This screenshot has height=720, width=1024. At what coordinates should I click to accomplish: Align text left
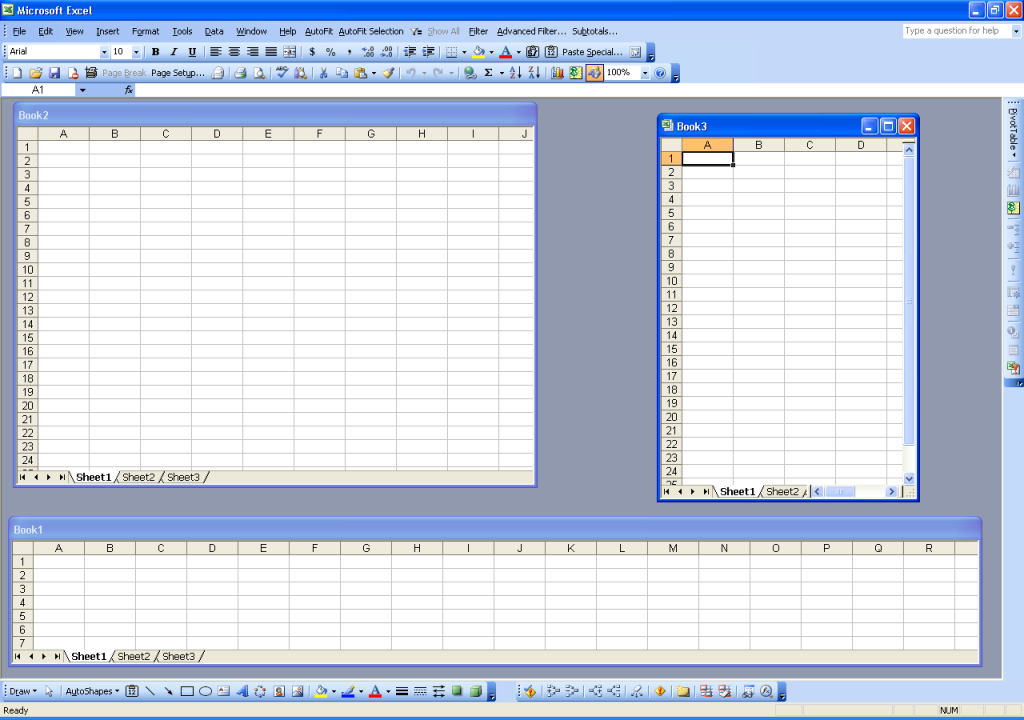point(216,52)
